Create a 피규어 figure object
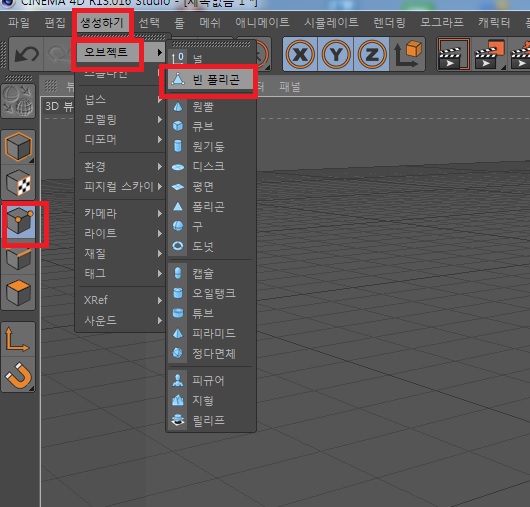Viewport: 530px width, 507px height. (211, 381)
